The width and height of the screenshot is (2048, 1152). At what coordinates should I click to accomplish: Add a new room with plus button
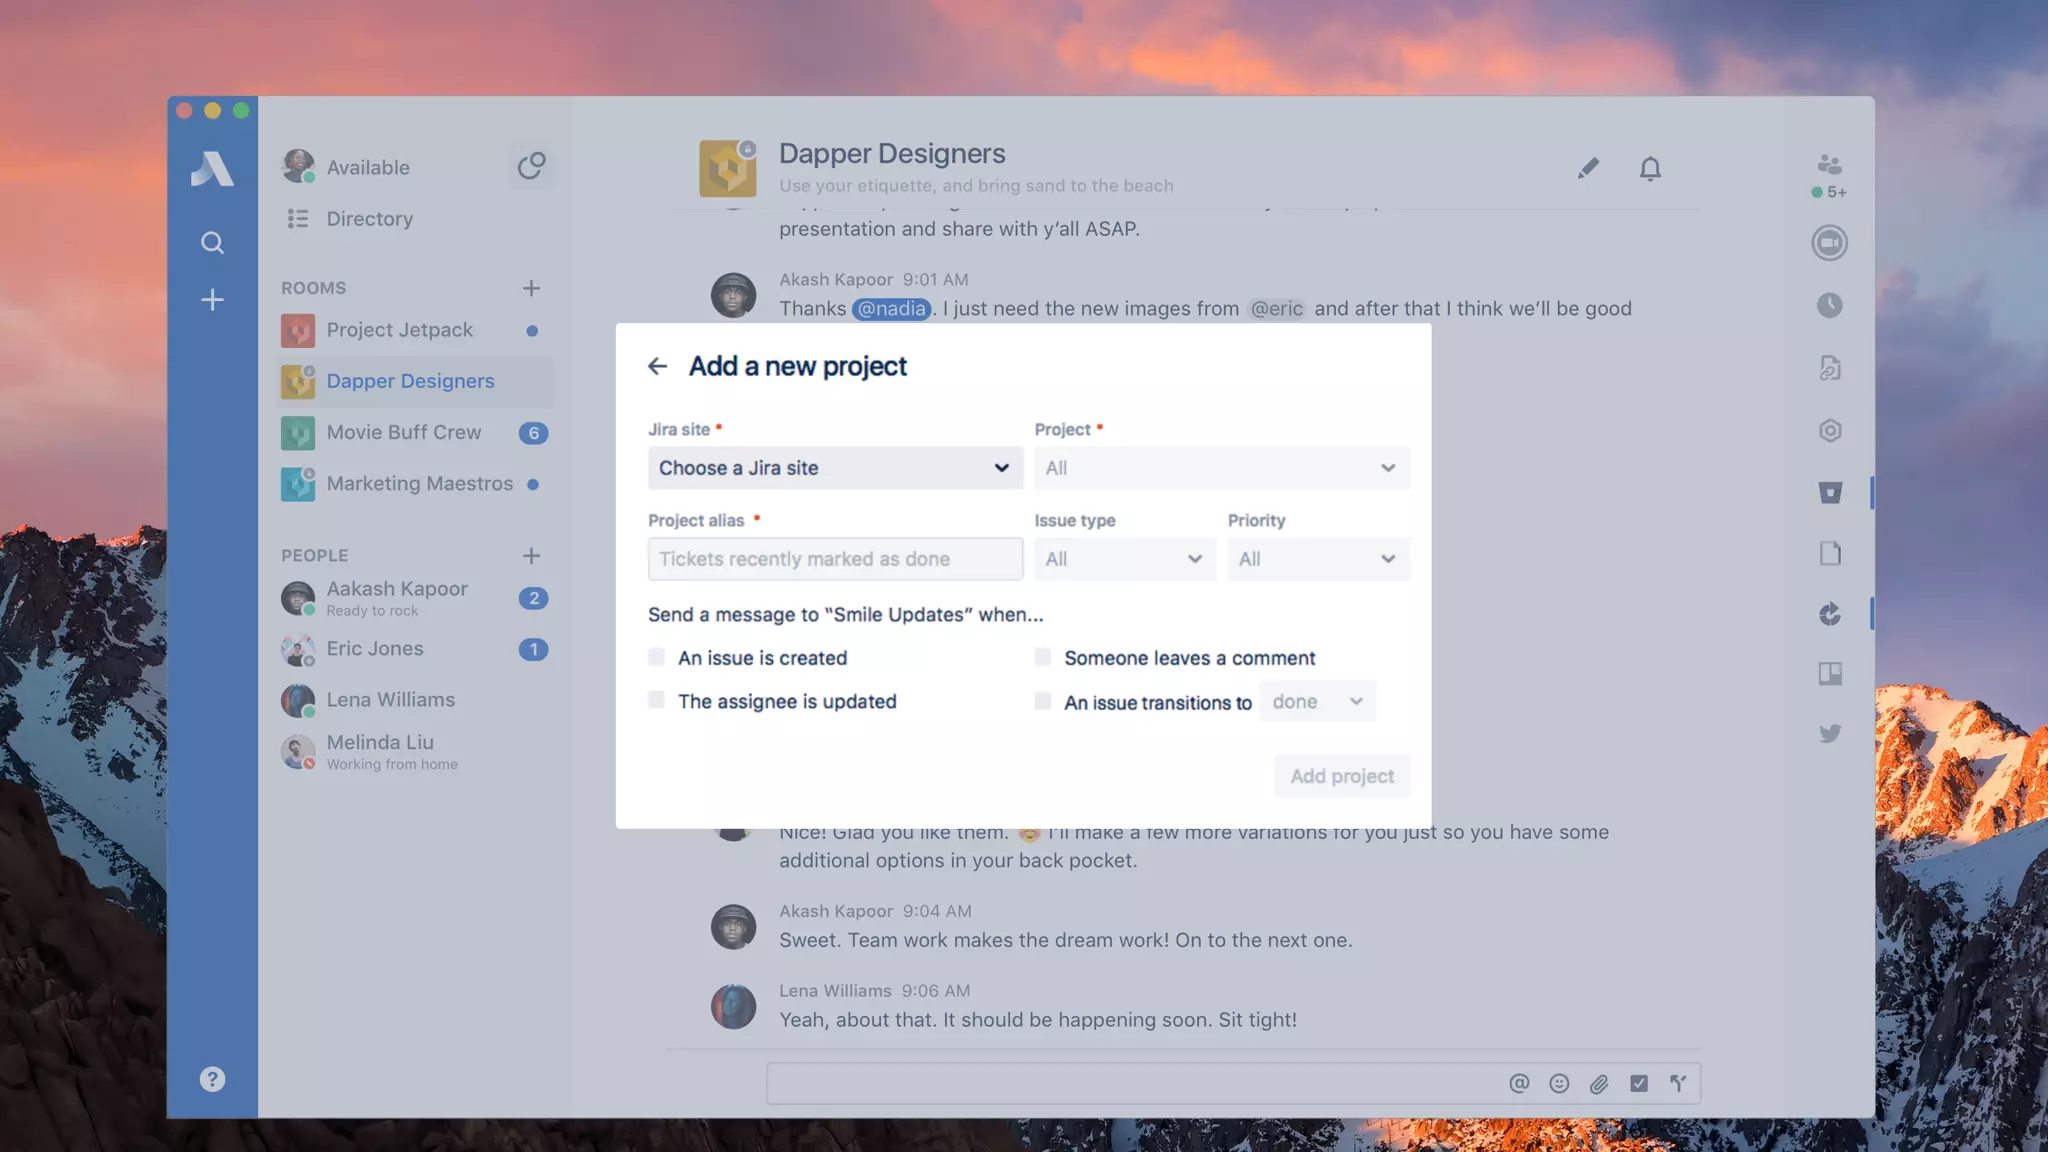click(x=531, y=288)
